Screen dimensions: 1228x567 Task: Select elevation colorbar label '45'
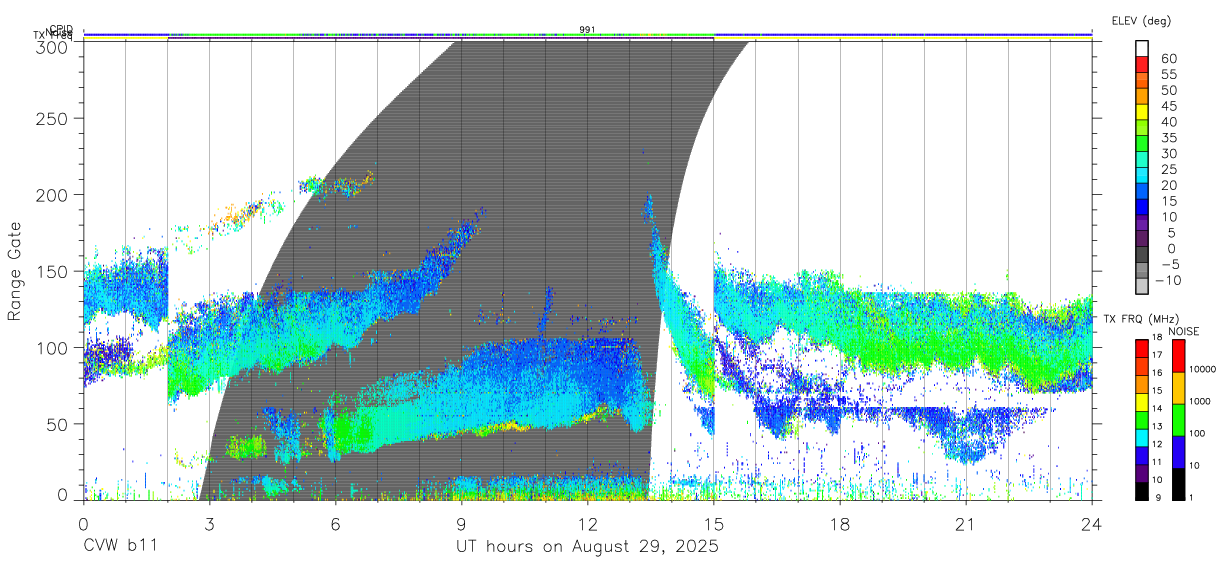(x=1168, y=106)
